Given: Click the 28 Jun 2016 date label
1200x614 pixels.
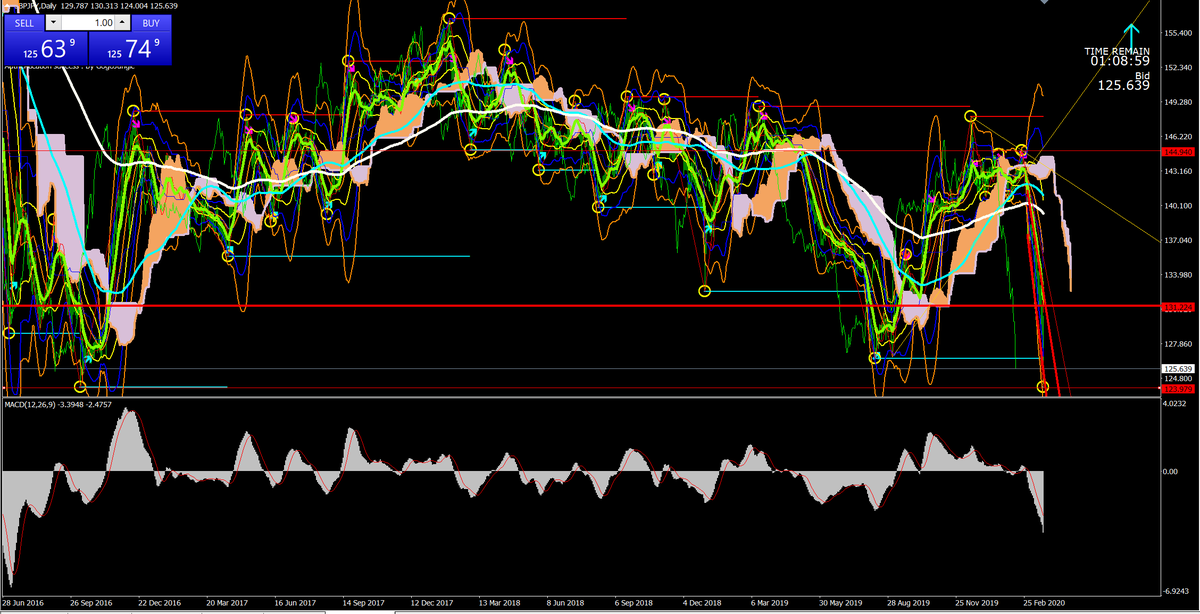Looking at the screenshot, I should pyautogui.click(x=24, y=604).
